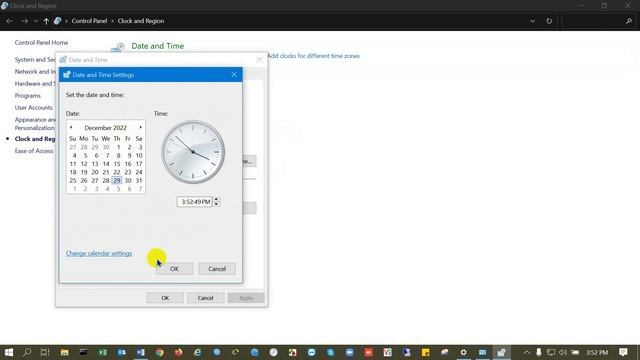Open Control Panel Home link
640x360 pixels.
(41, 42)
